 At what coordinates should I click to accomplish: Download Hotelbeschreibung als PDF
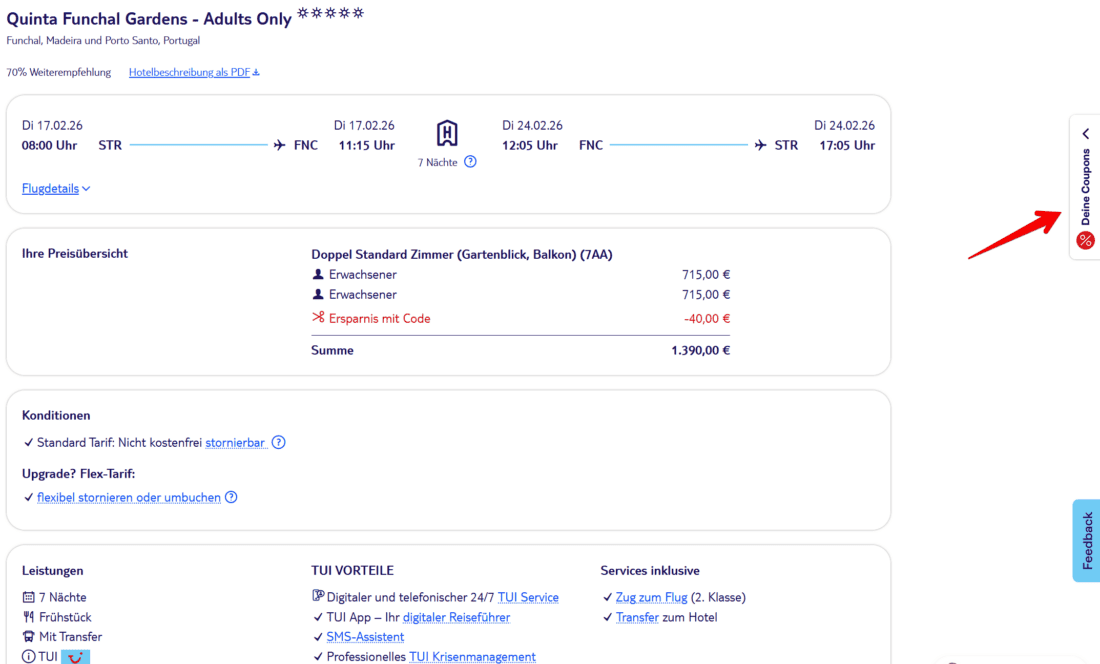194,72
